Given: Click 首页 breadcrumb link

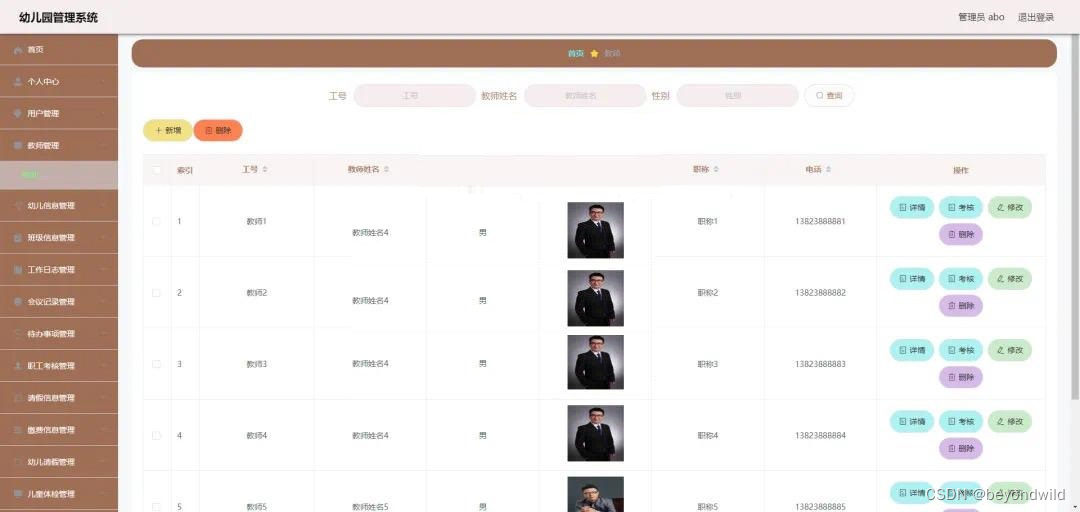Looking at the screenshot, I should tap(576, 54).
